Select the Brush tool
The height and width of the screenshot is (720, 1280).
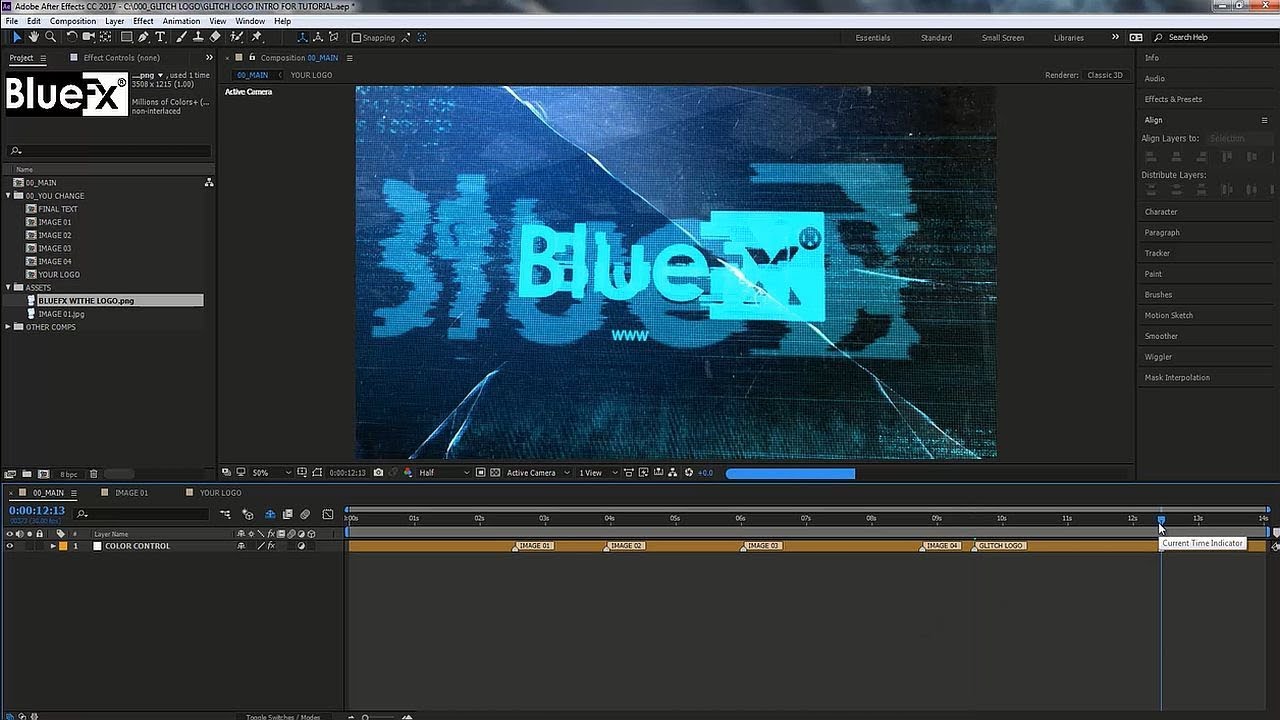[181, 37]
